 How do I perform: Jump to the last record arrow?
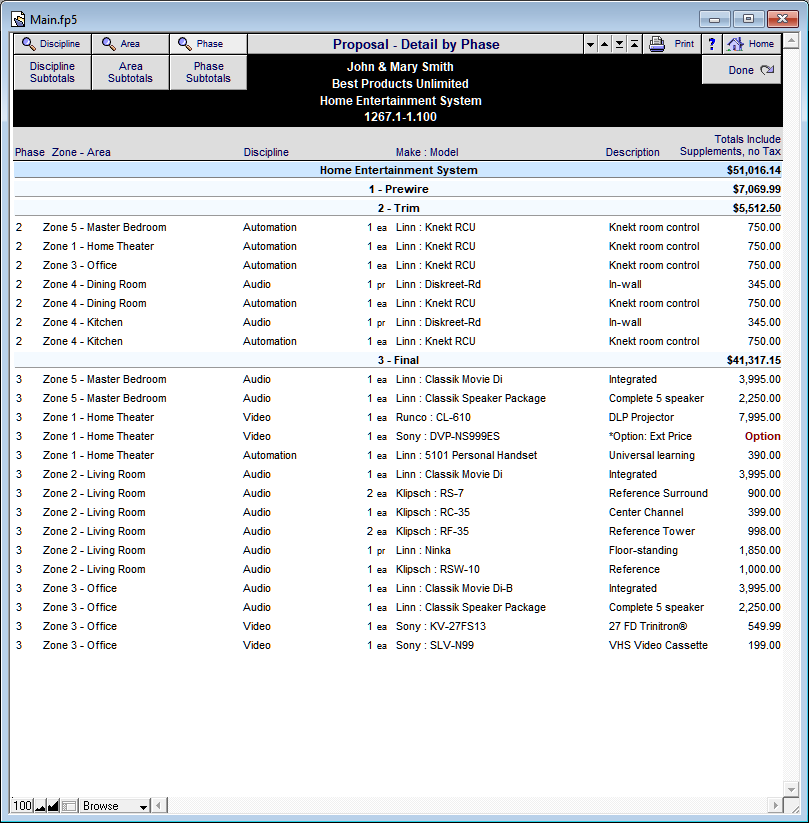[x=619, y=45]
